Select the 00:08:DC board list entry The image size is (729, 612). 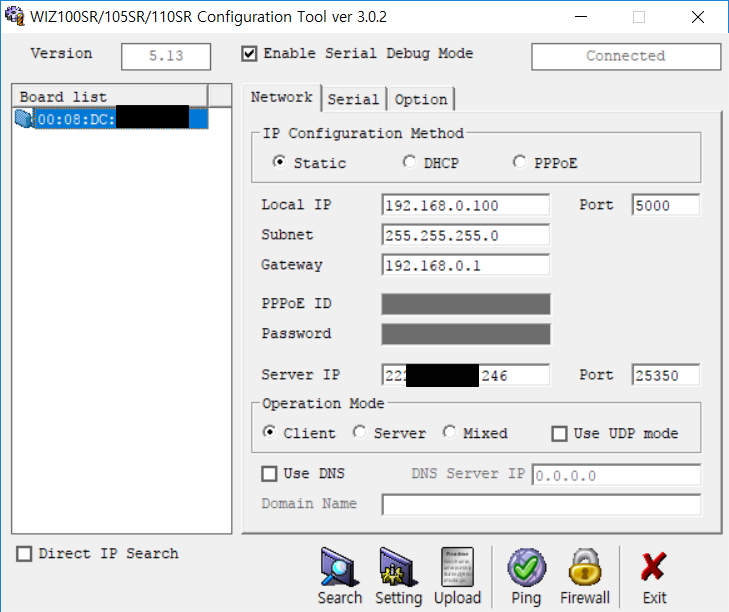pos(122,119)
